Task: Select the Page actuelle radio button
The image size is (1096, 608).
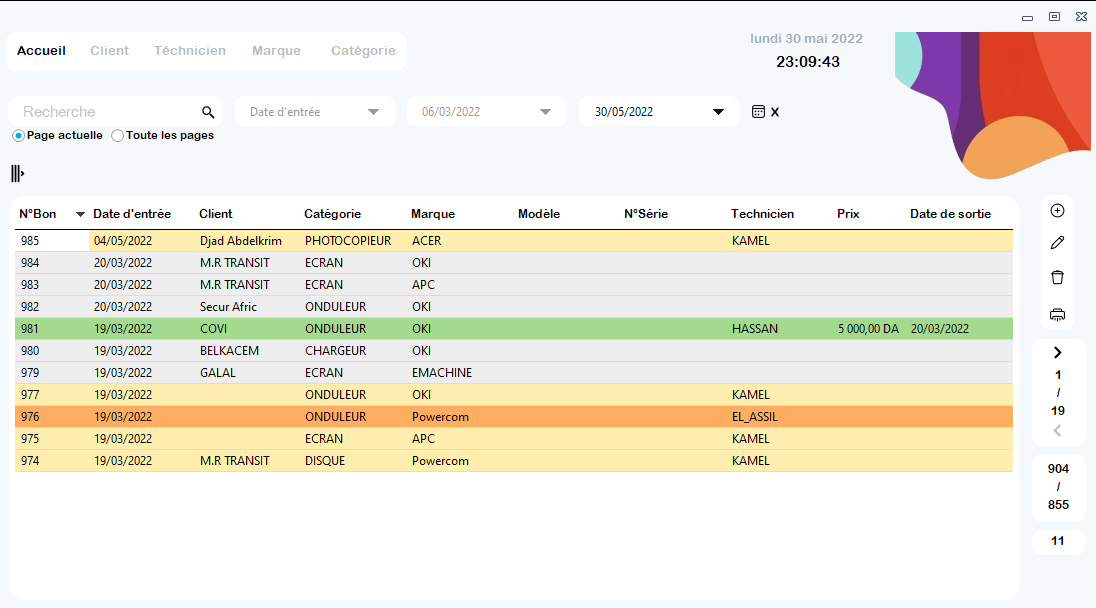Action: pyautogui.click(x=18, y=136)
